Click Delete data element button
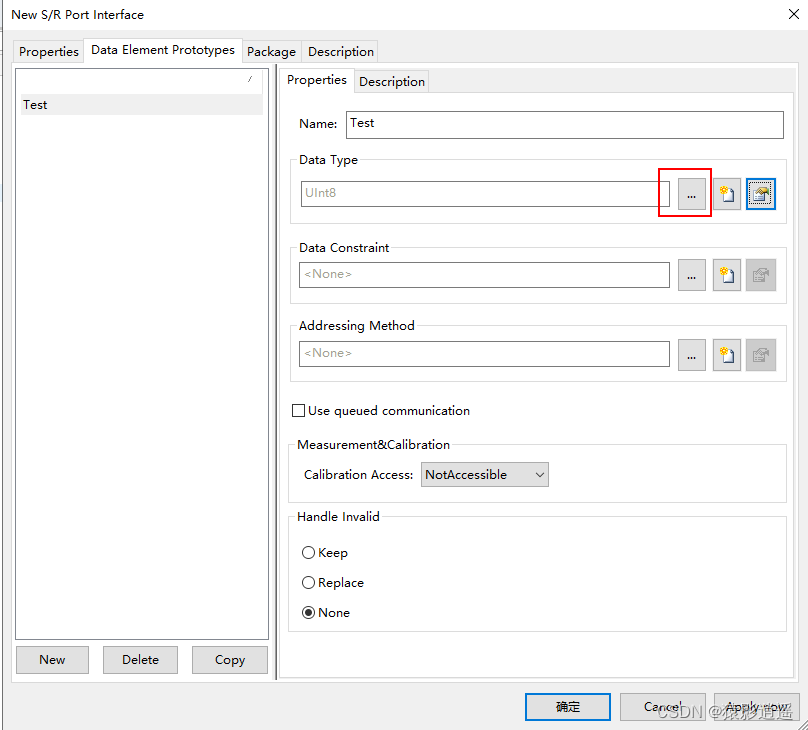 tap(140, 660)
